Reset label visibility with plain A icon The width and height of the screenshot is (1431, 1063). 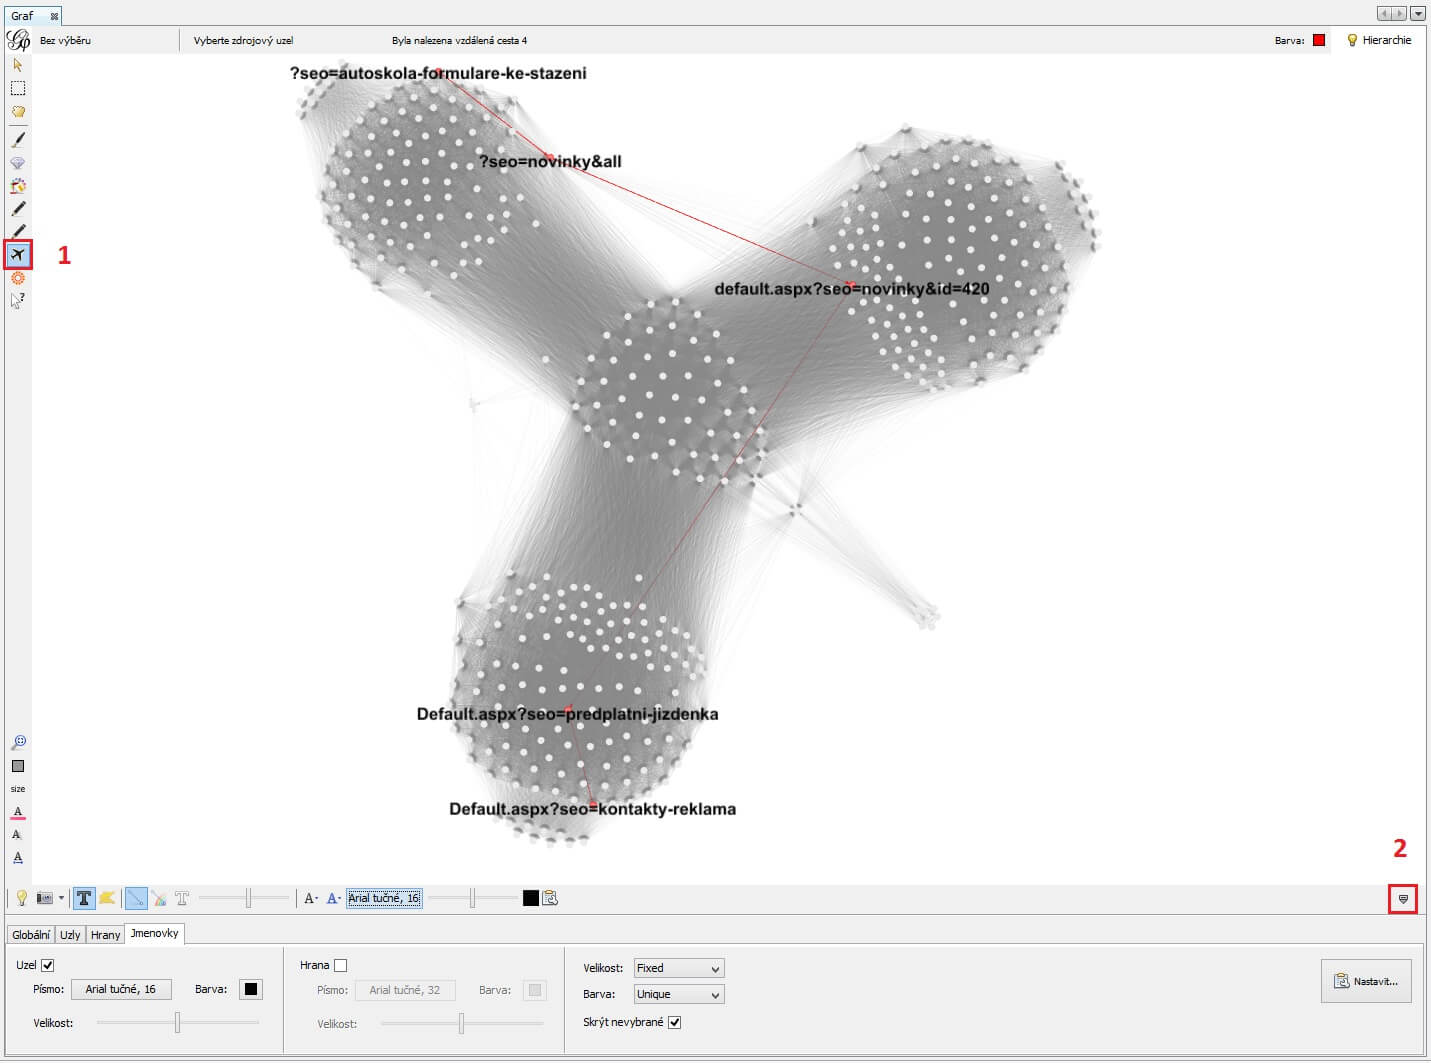17,834
